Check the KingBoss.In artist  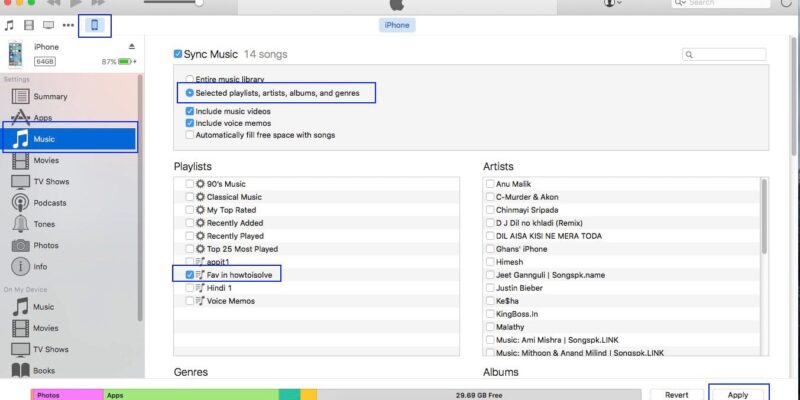[490, 314]
